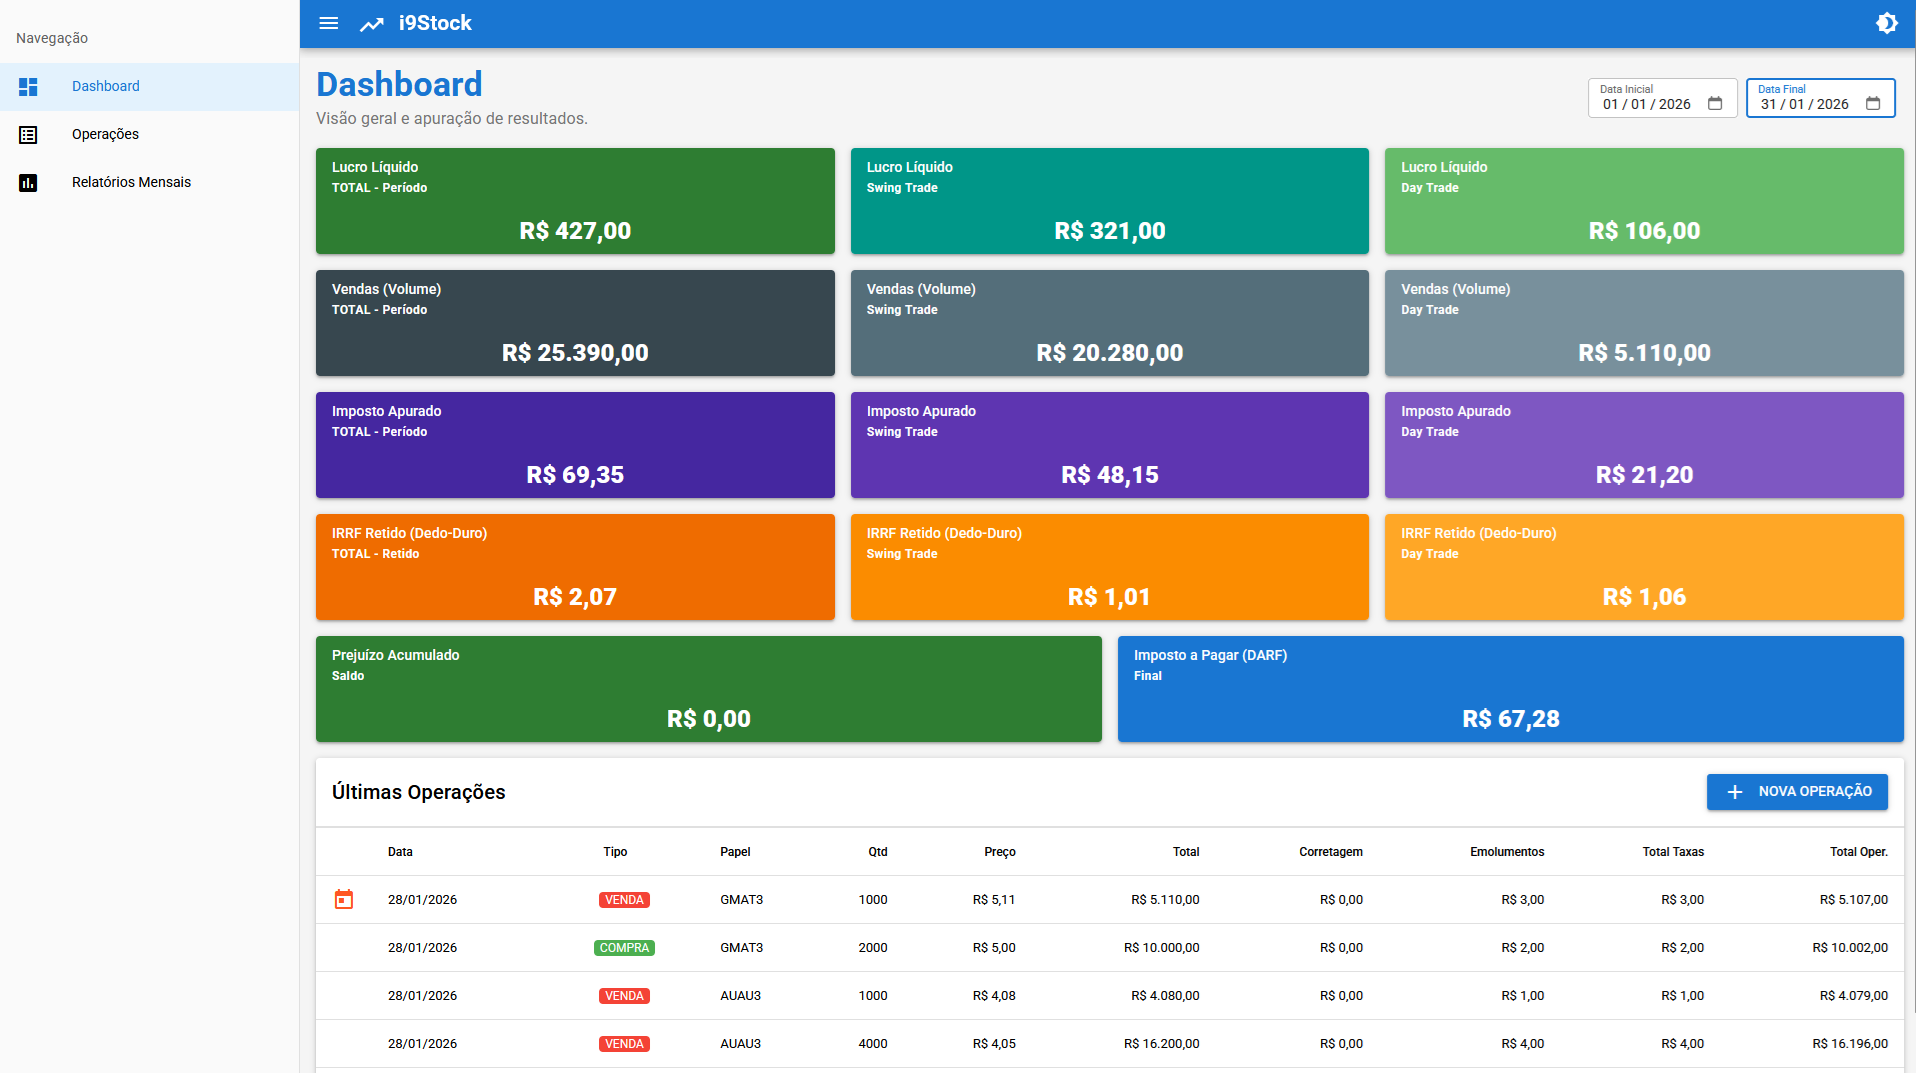
Task: Select Vendas (Volume) Day Trade card
Action: click(1644, 323)
